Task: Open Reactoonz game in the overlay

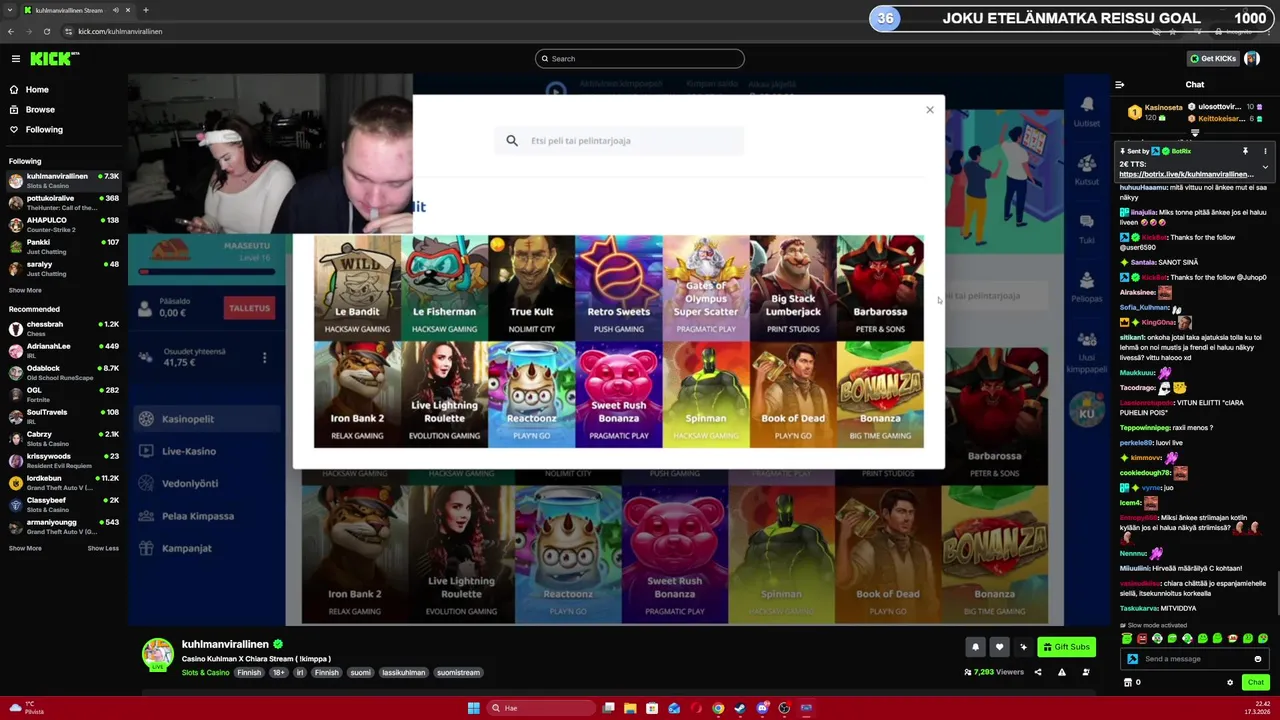Action: point(531,394)
